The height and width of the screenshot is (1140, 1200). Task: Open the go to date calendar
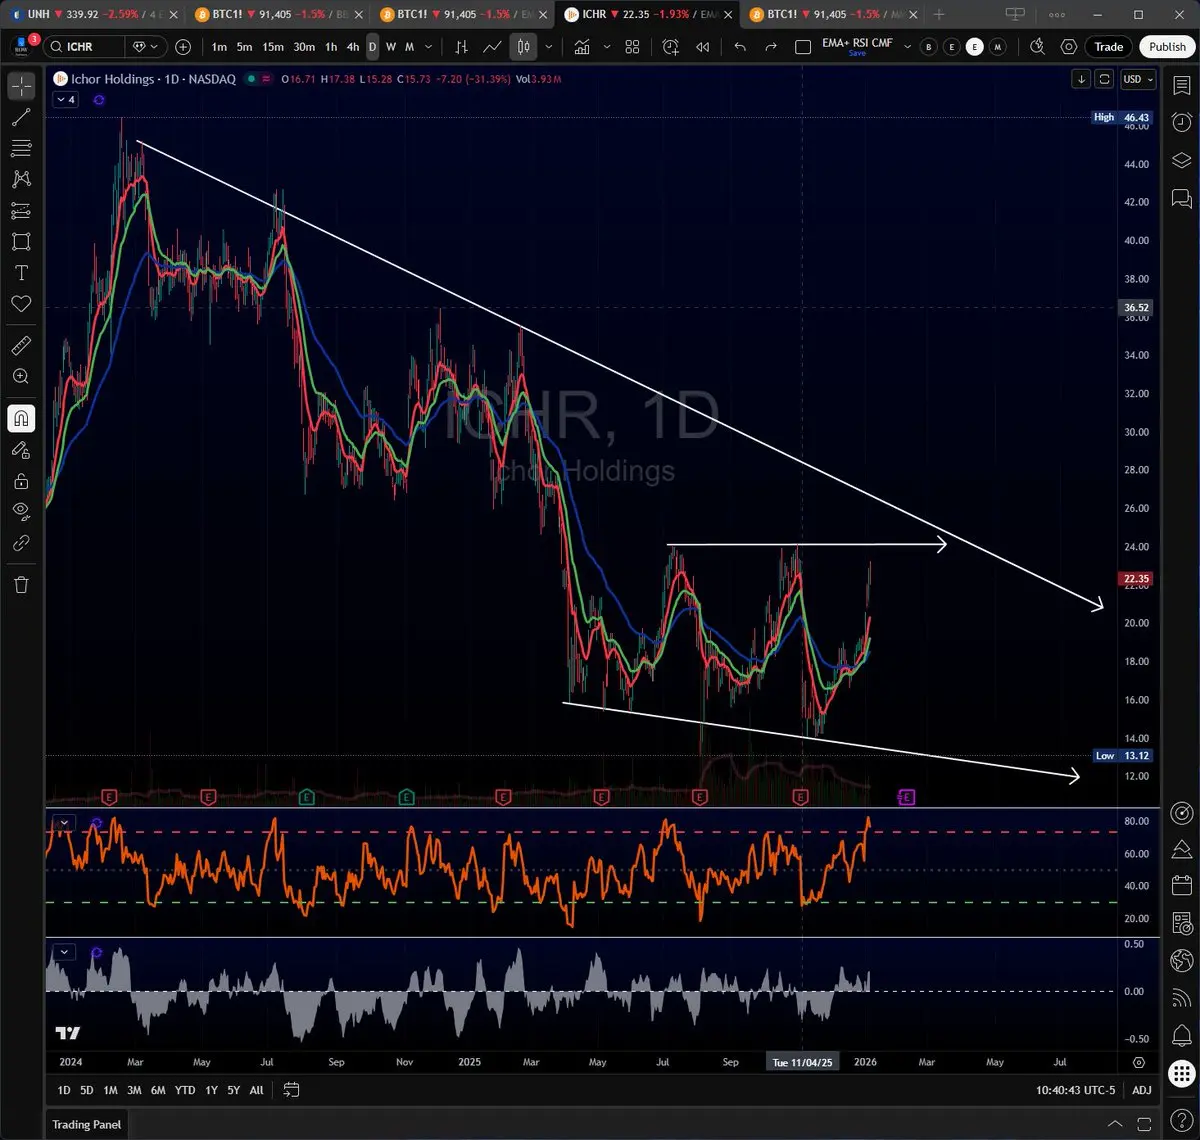291,1090
